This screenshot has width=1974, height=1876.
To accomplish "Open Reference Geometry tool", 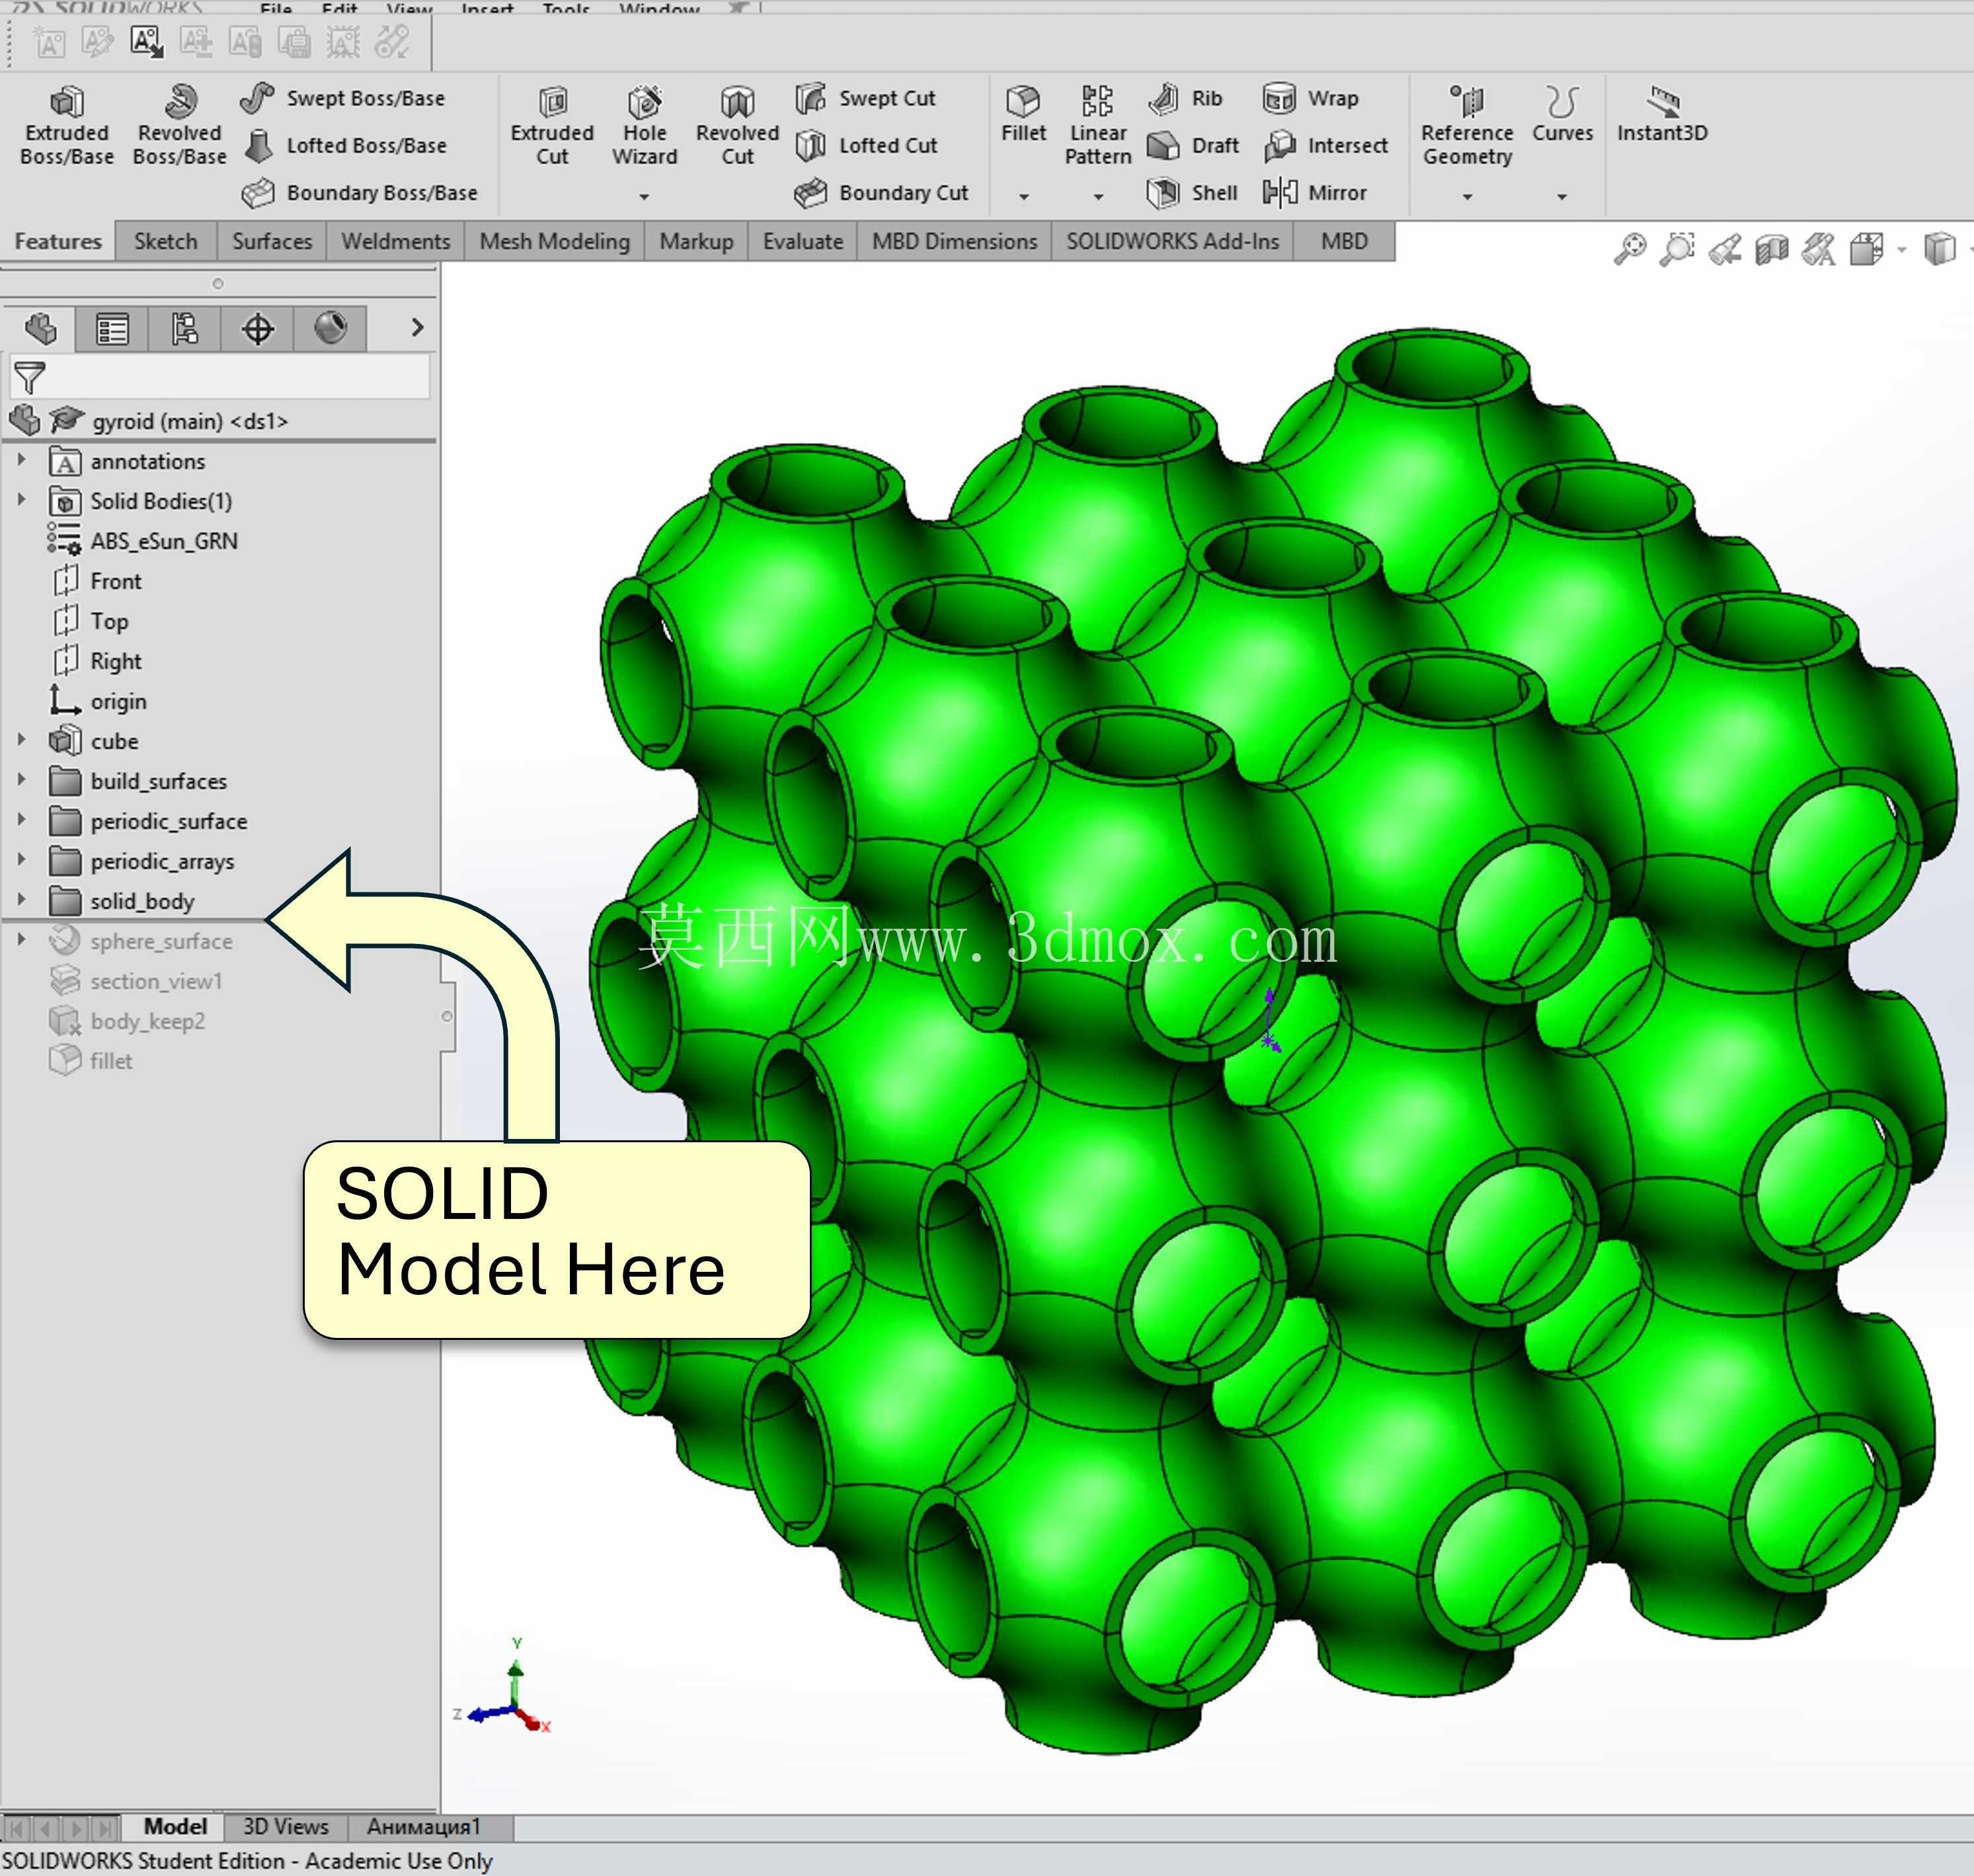I will [x=1467, y=125].
